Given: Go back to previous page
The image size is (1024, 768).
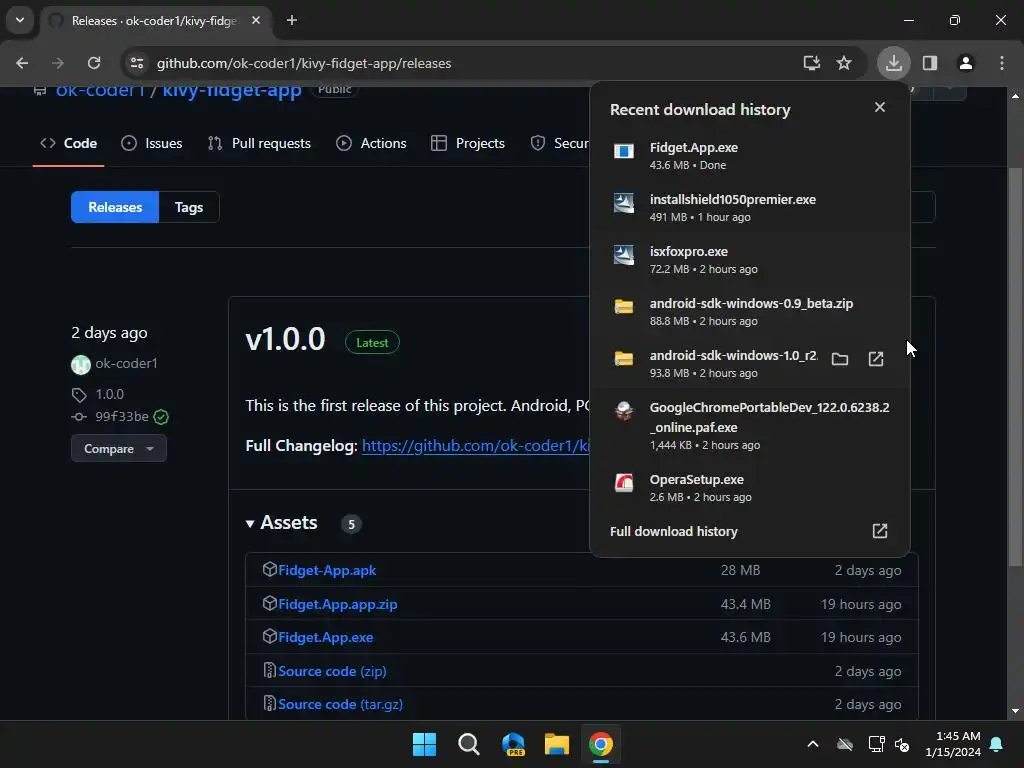Looking at the screenshot, I should [22, 63].
